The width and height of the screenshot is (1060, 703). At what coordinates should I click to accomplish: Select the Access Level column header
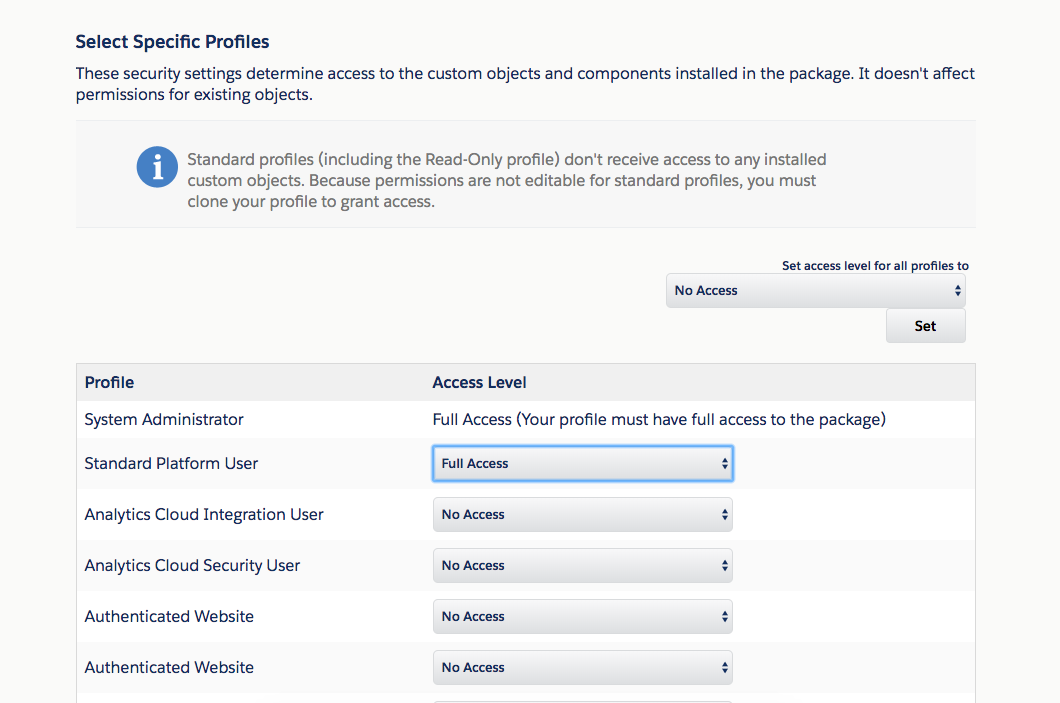coord(479,383)
